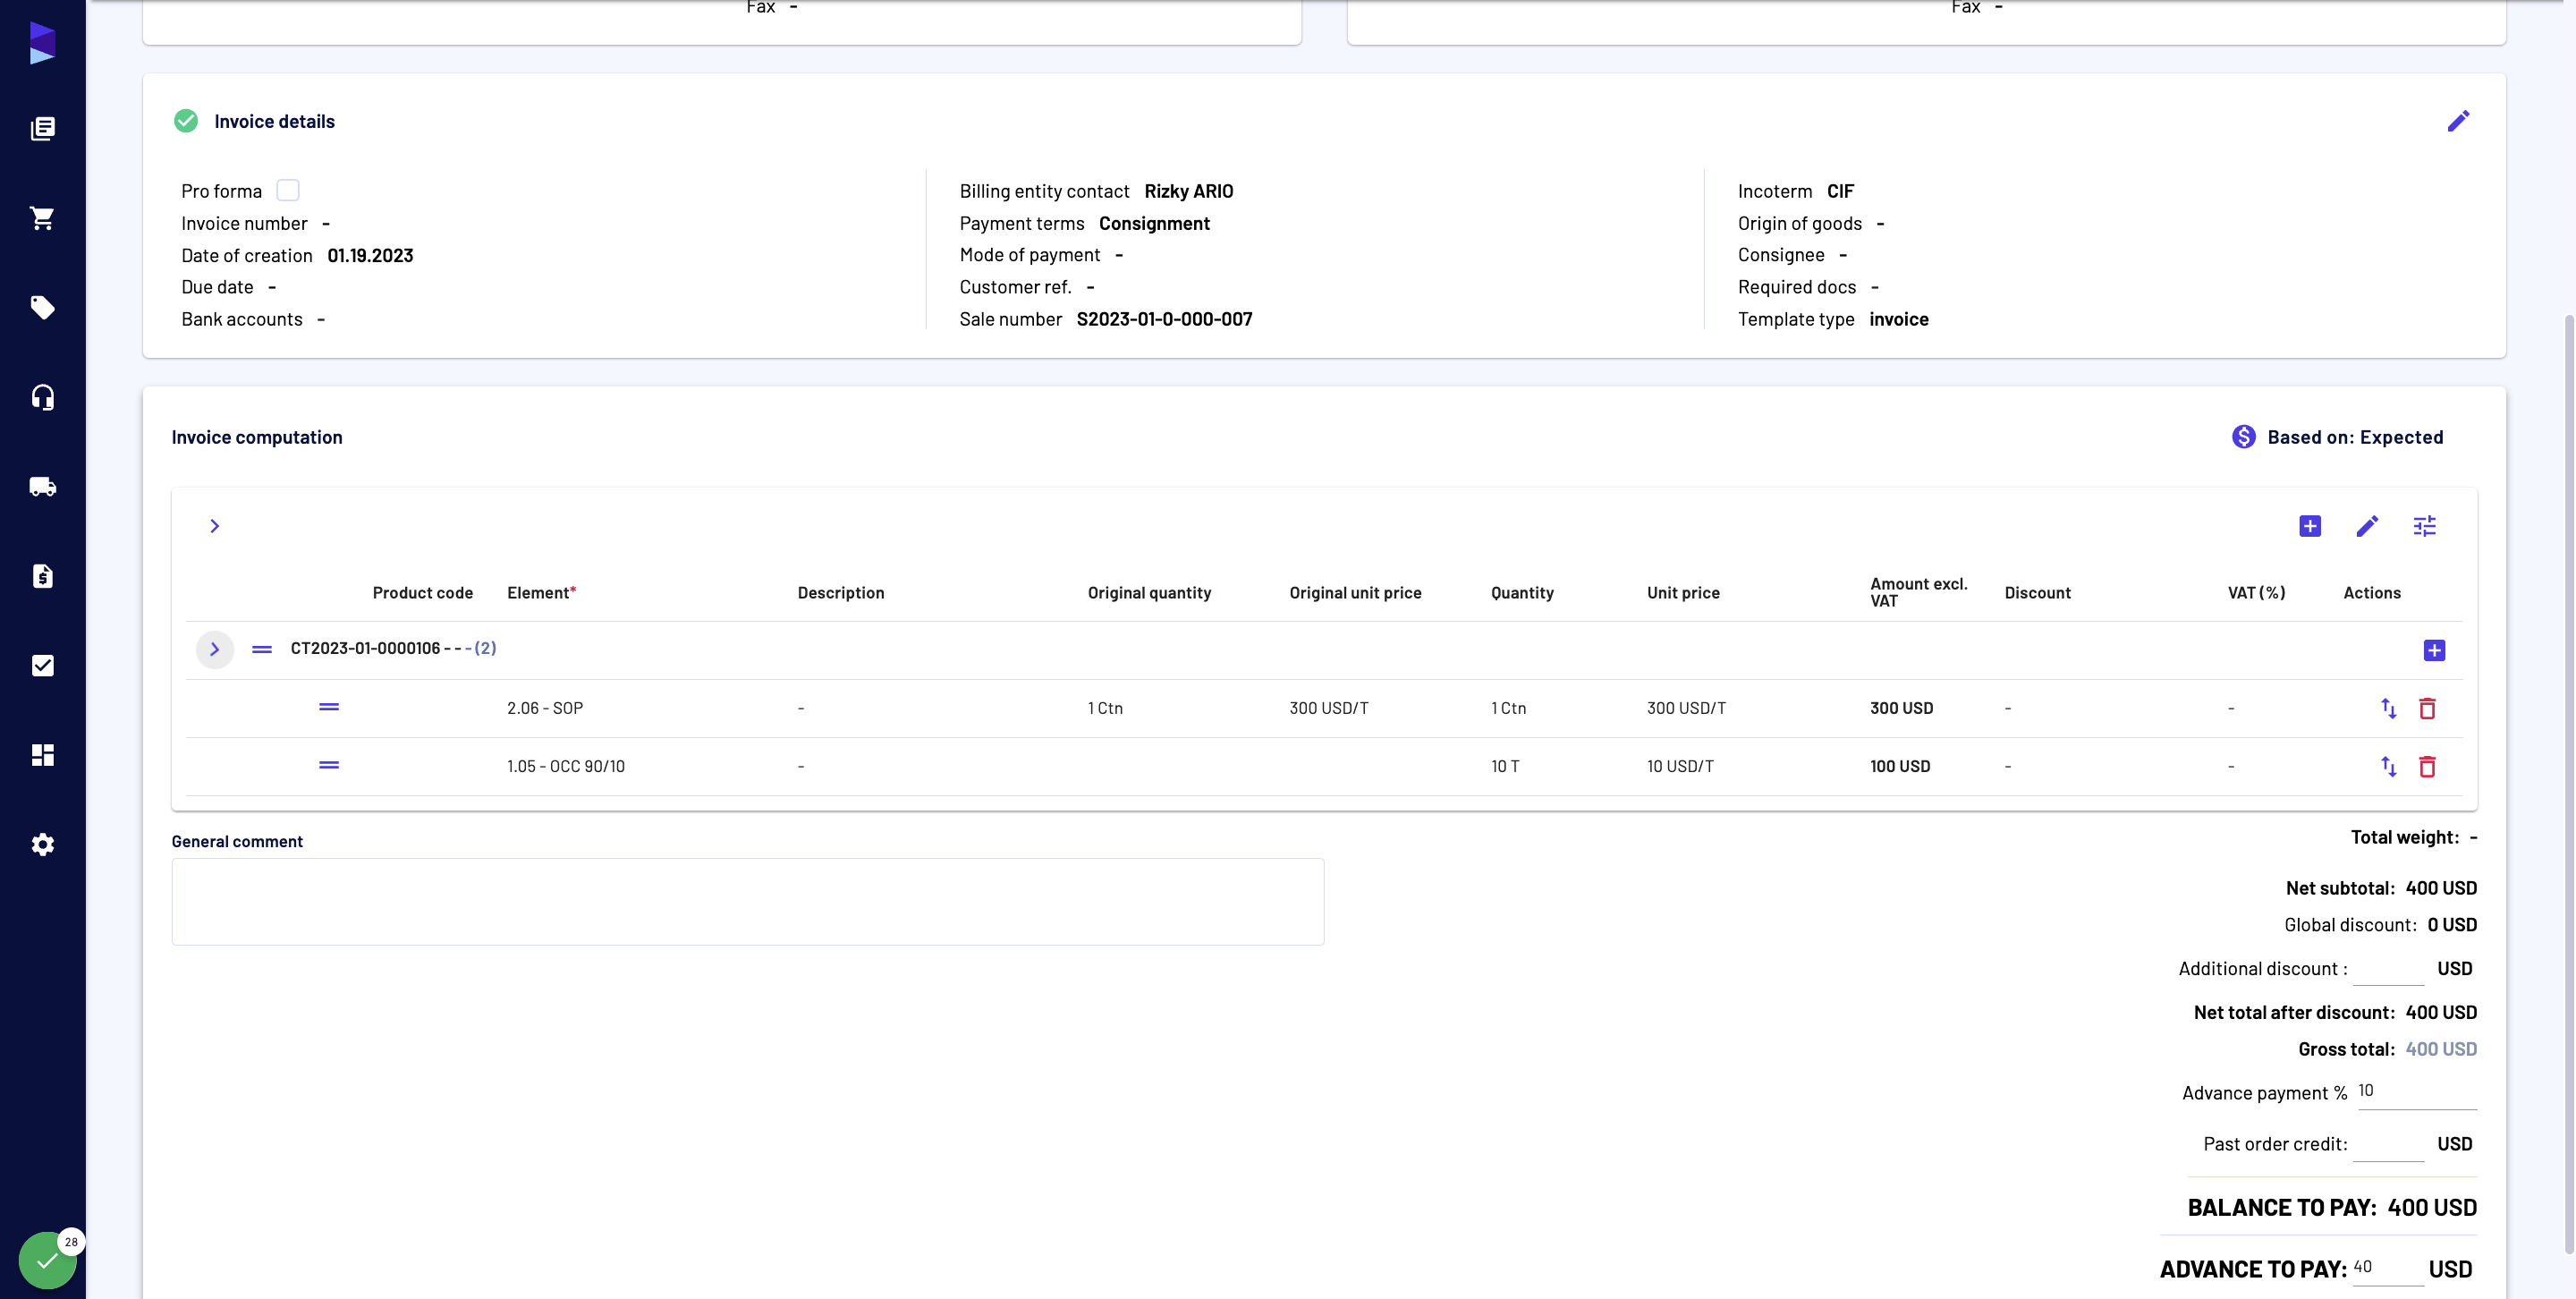Add element to CT2023-01-0000106 with plus icon
Image resolution: width=2576 pixels, height=1299 pixels.
pyautogui.click(x=2434, y=650)
